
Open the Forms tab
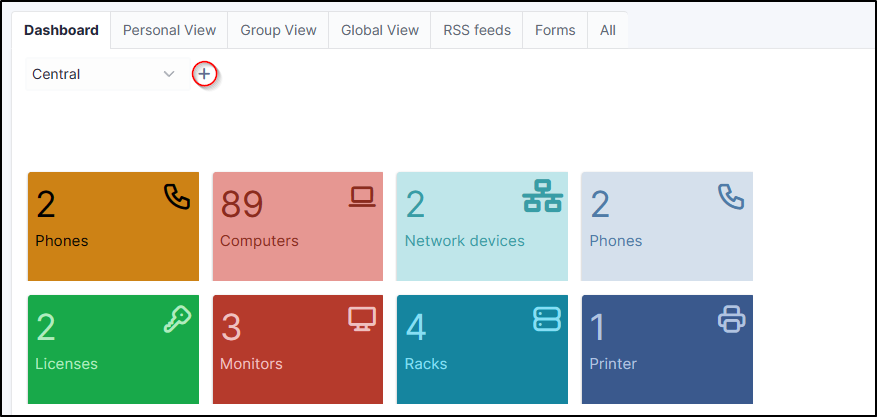555,30
